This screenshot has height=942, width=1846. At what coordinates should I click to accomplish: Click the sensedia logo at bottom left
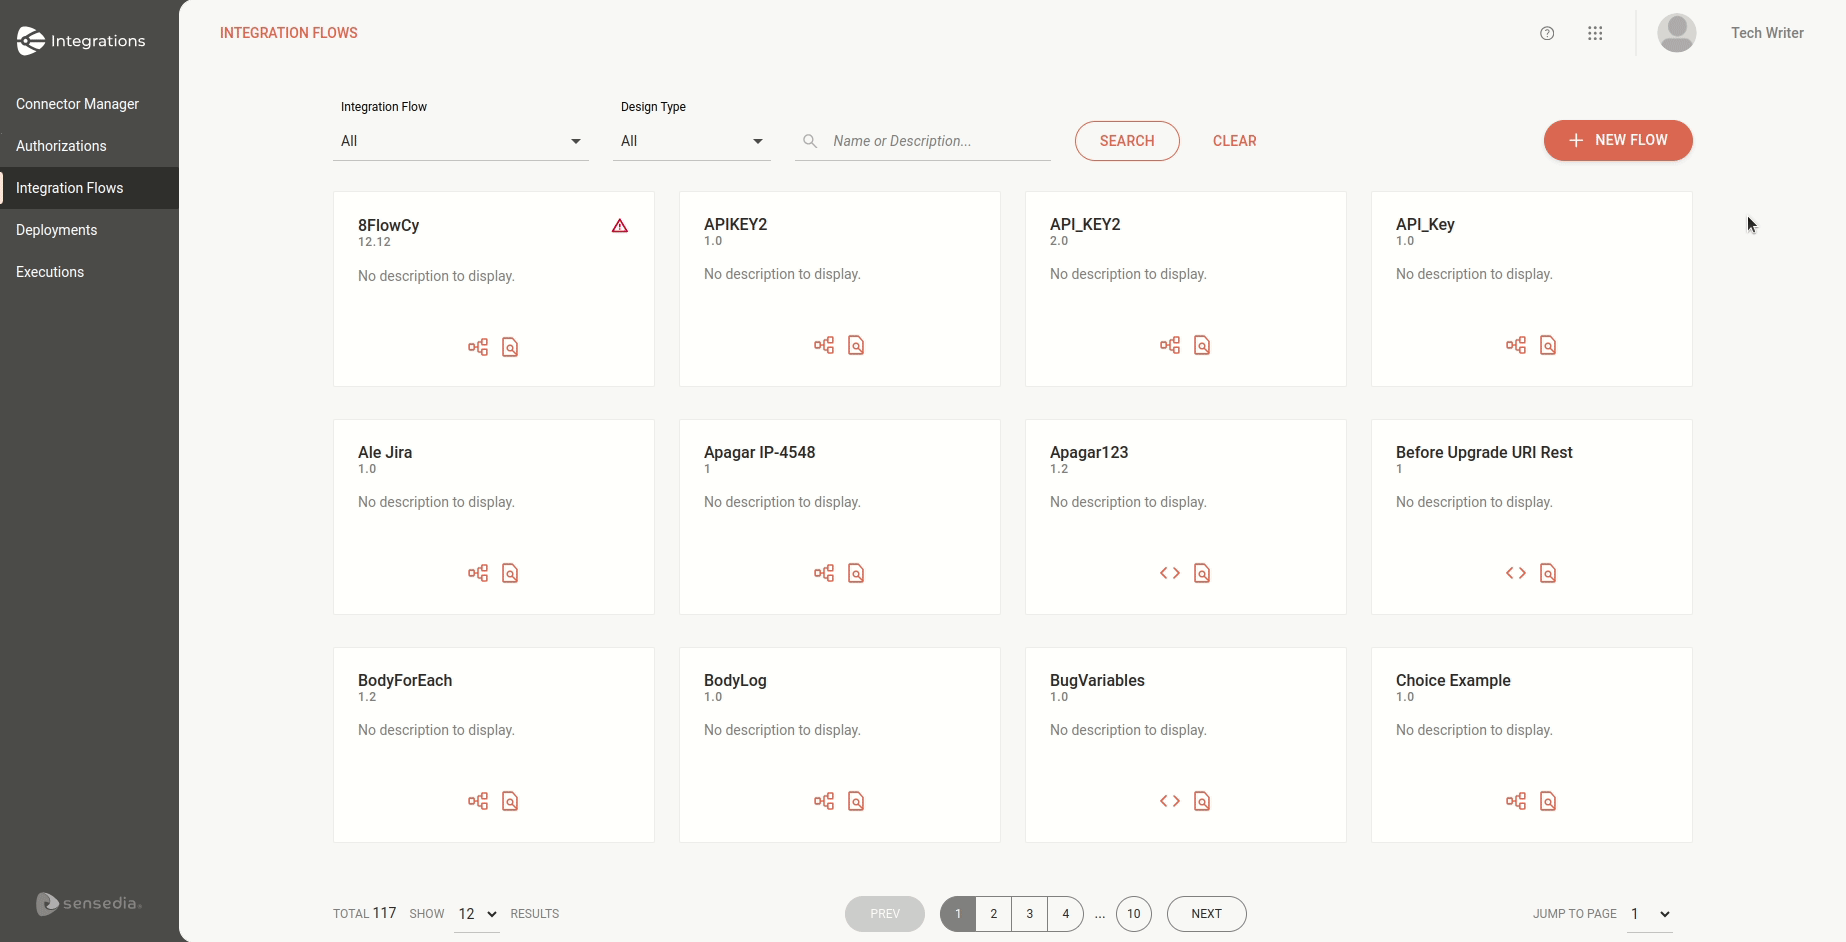tap(88, 903)
